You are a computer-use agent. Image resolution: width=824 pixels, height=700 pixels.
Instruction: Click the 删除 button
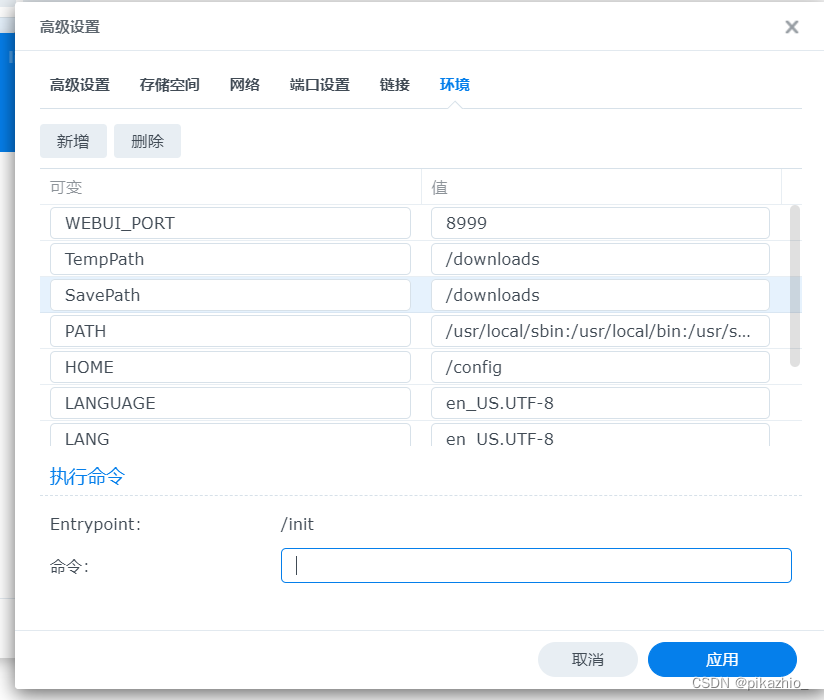point(147,141)
